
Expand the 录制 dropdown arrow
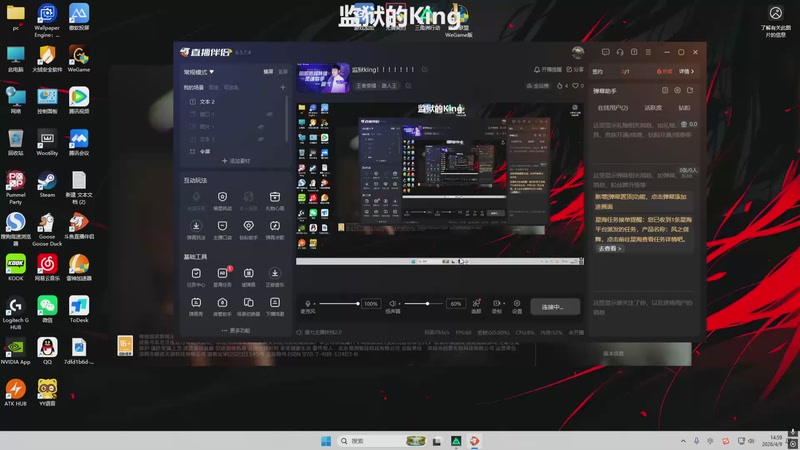pos(504,304)
